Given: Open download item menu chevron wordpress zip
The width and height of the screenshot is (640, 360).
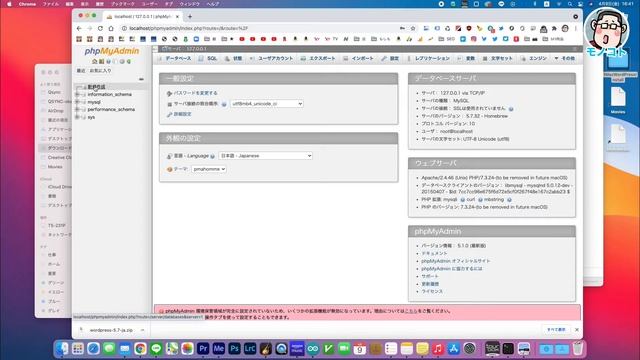Looking at the screenshot, I should tap(142, 330).
